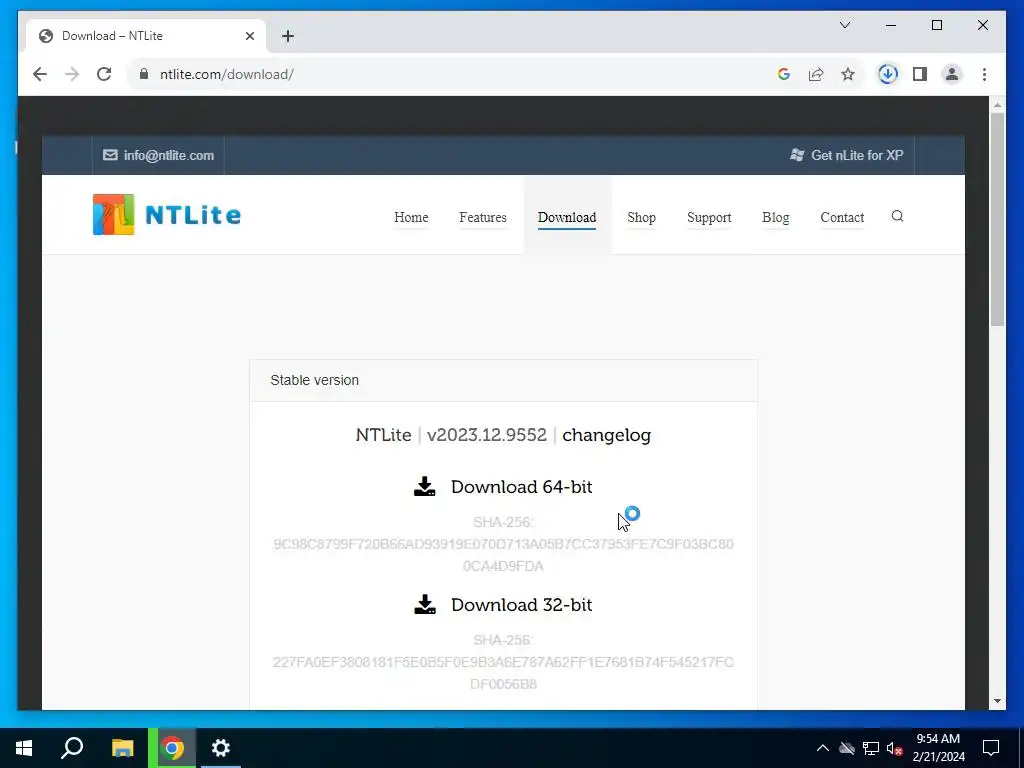Image resolution: width=1024 pixels, height=768 pixels.
Task: Click the muted volume tray icon
Action: [895, 748]
